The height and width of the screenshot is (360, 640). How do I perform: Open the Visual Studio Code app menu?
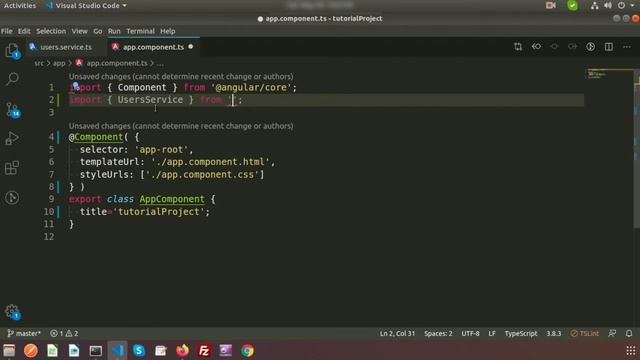coord(87,5)
